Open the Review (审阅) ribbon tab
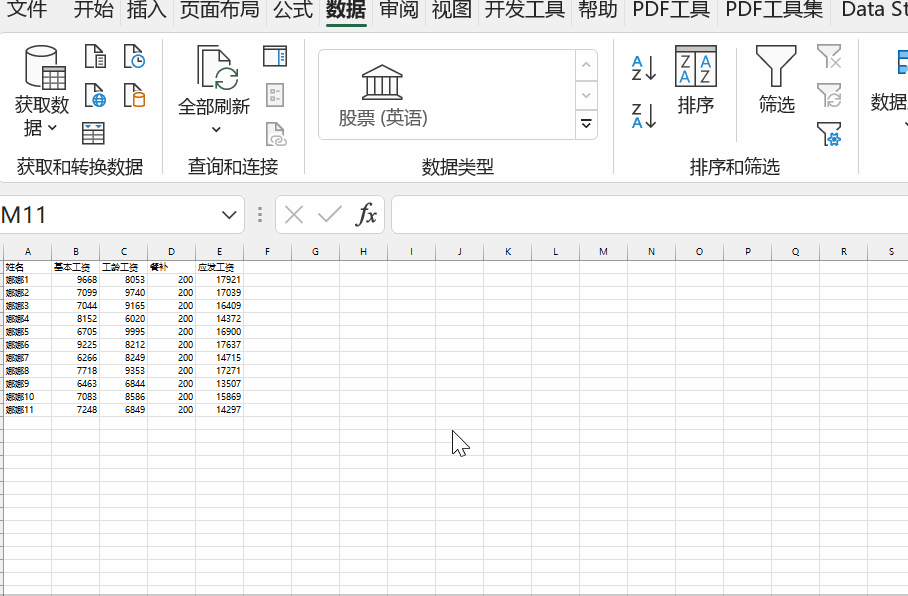The image size is (908, 596). 398,9
